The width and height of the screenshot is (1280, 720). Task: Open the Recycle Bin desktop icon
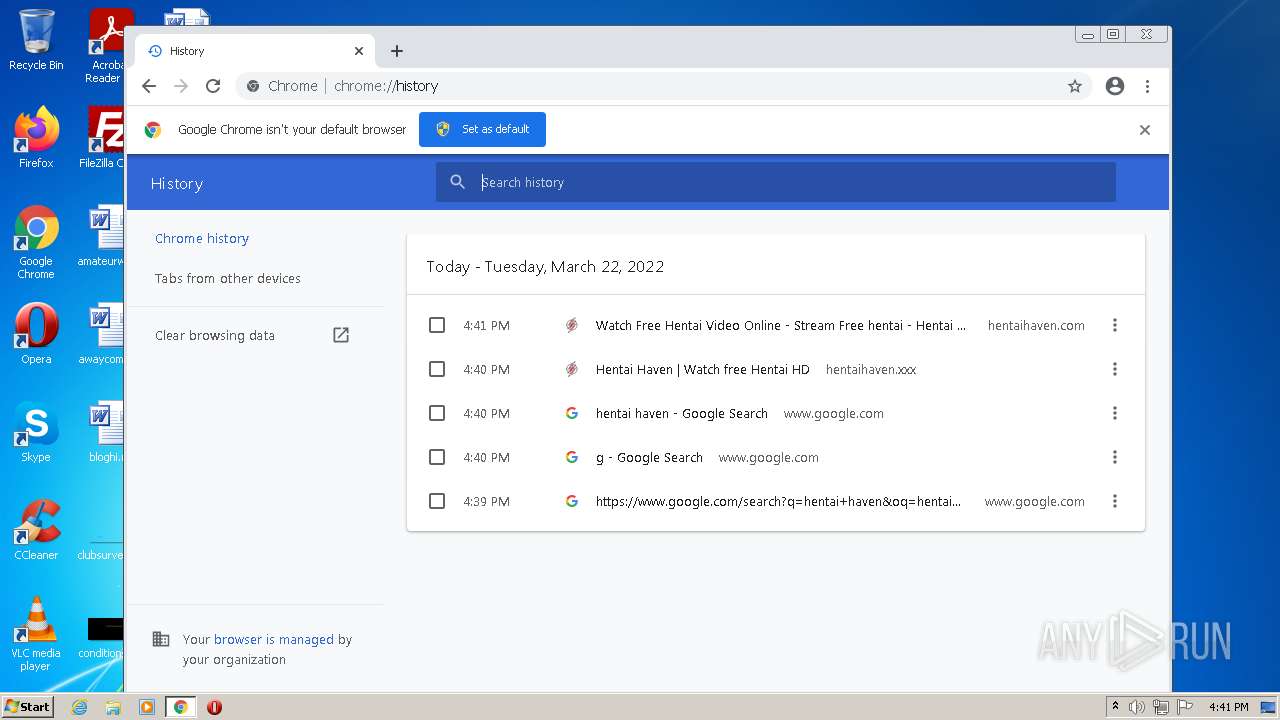[36, 40]
